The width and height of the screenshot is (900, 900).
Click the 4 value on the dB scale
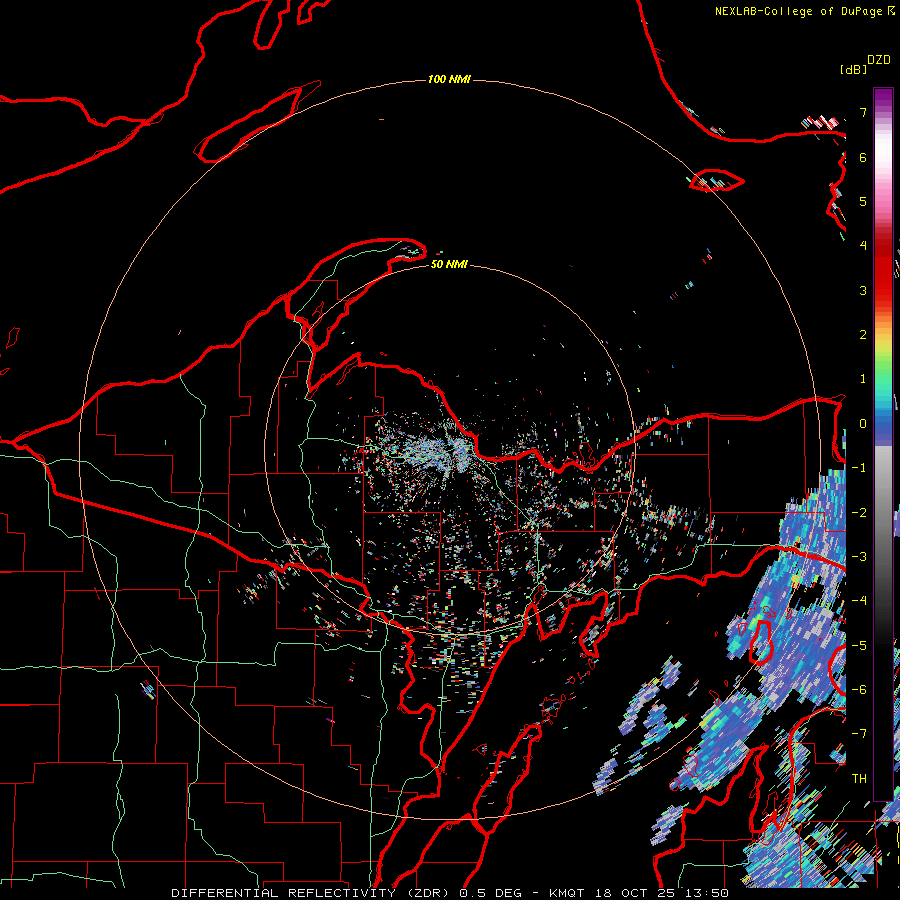tap(863, 246)
